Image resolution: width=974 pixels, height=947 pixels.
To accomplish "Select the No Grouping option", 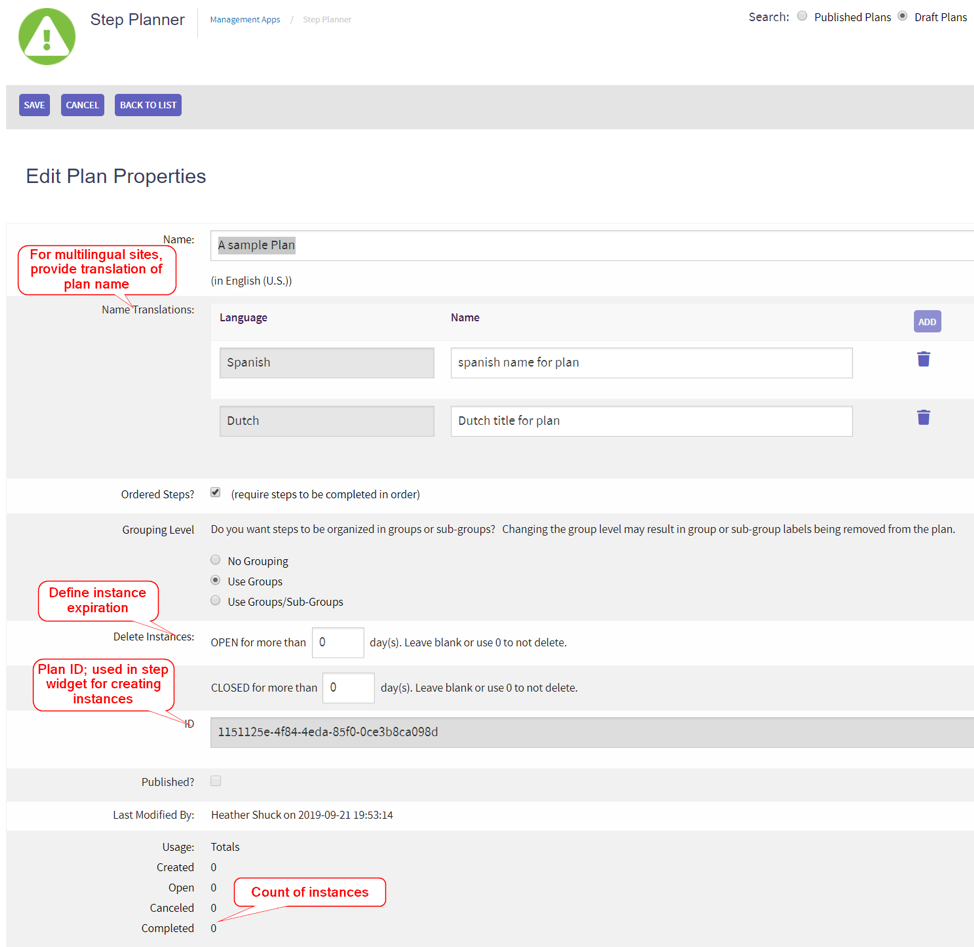I will click(x=216, y=561).
